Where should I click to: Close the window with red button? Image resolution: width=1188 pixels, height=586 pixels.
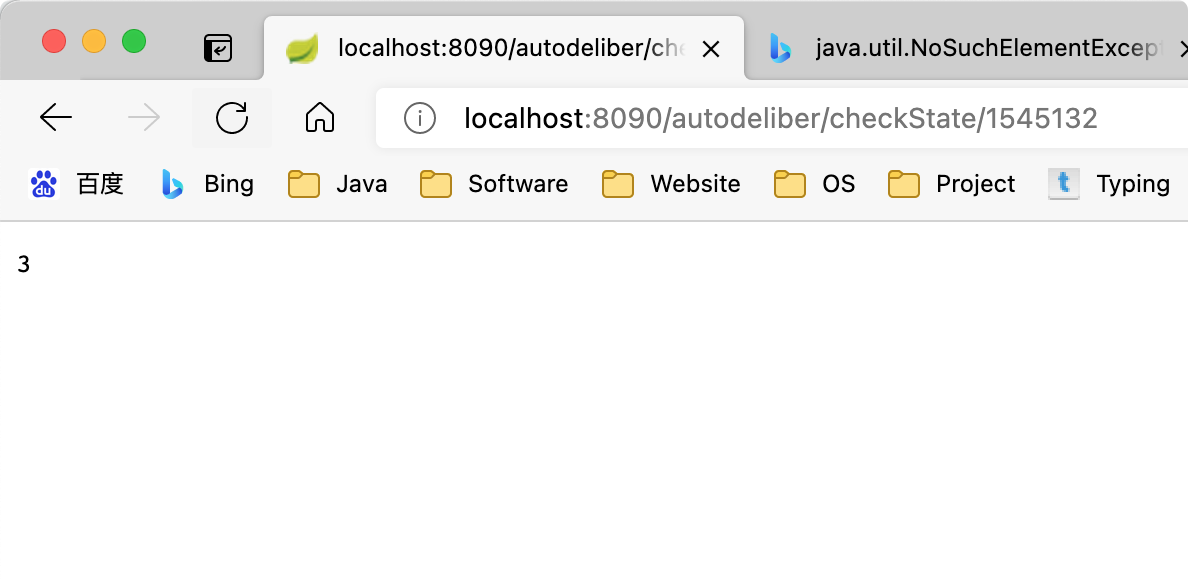(x=54, y=41)
